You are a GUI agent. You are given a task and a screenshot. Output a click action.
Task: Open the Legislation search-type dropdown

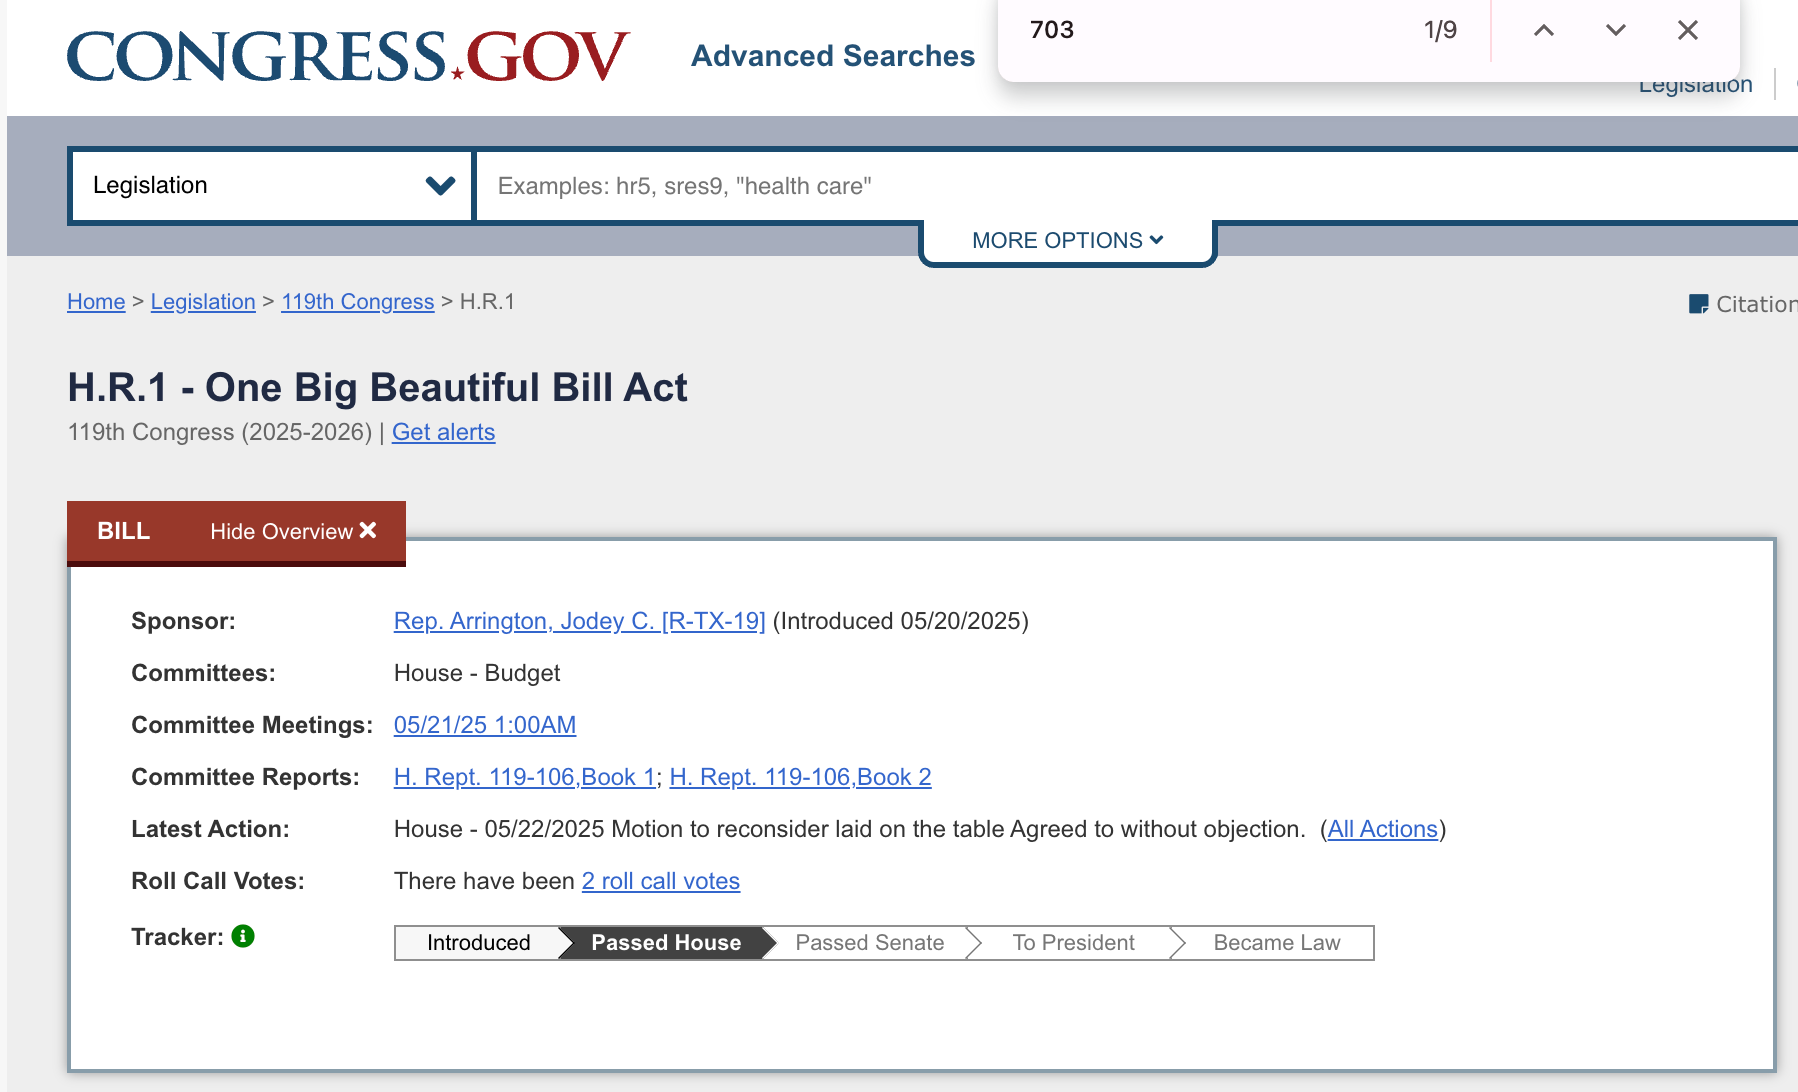pos(271,186)
